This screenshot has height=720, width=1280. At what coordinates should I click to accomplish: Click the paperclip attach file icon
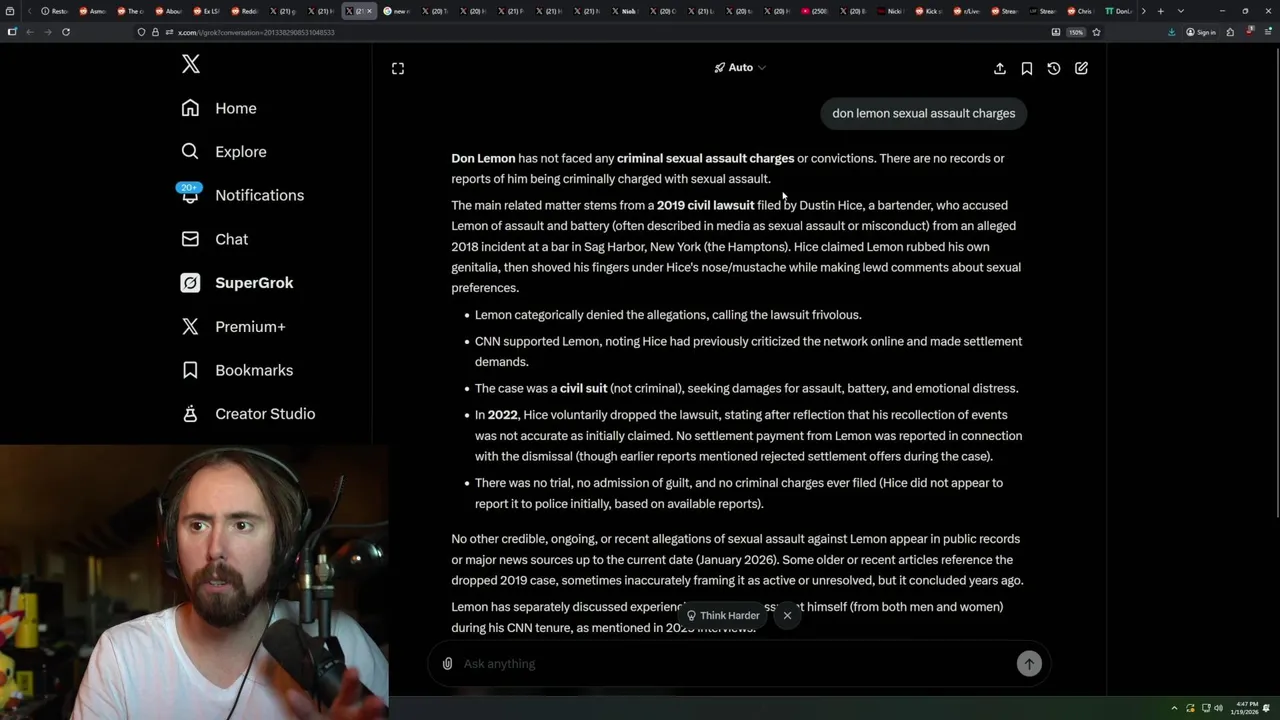(x=447, y=664)
